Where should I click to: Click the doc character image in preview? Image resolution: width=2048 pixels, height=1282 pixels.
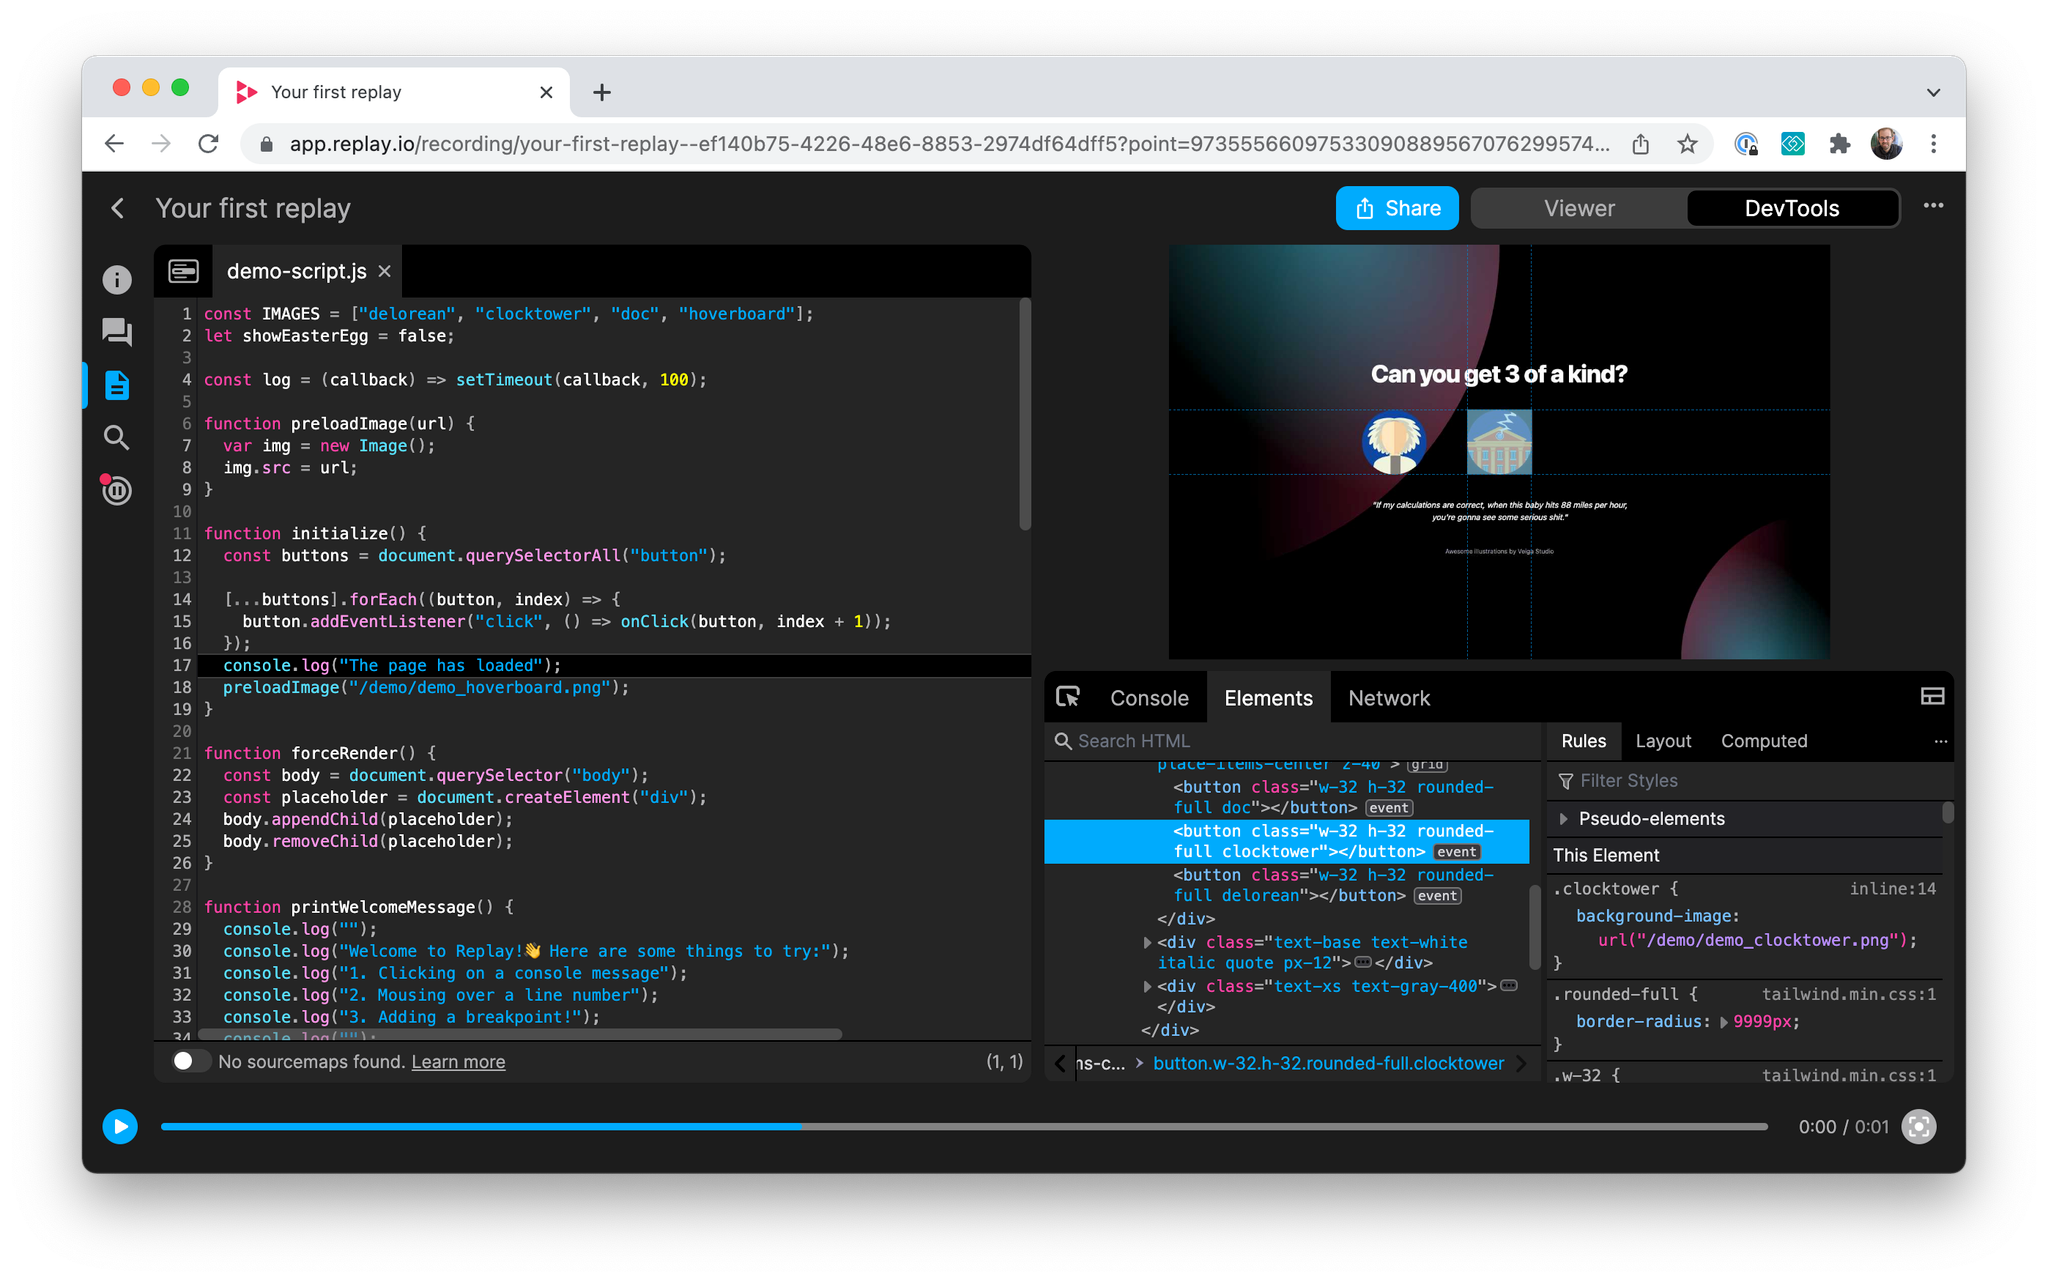pos(1394,441)
